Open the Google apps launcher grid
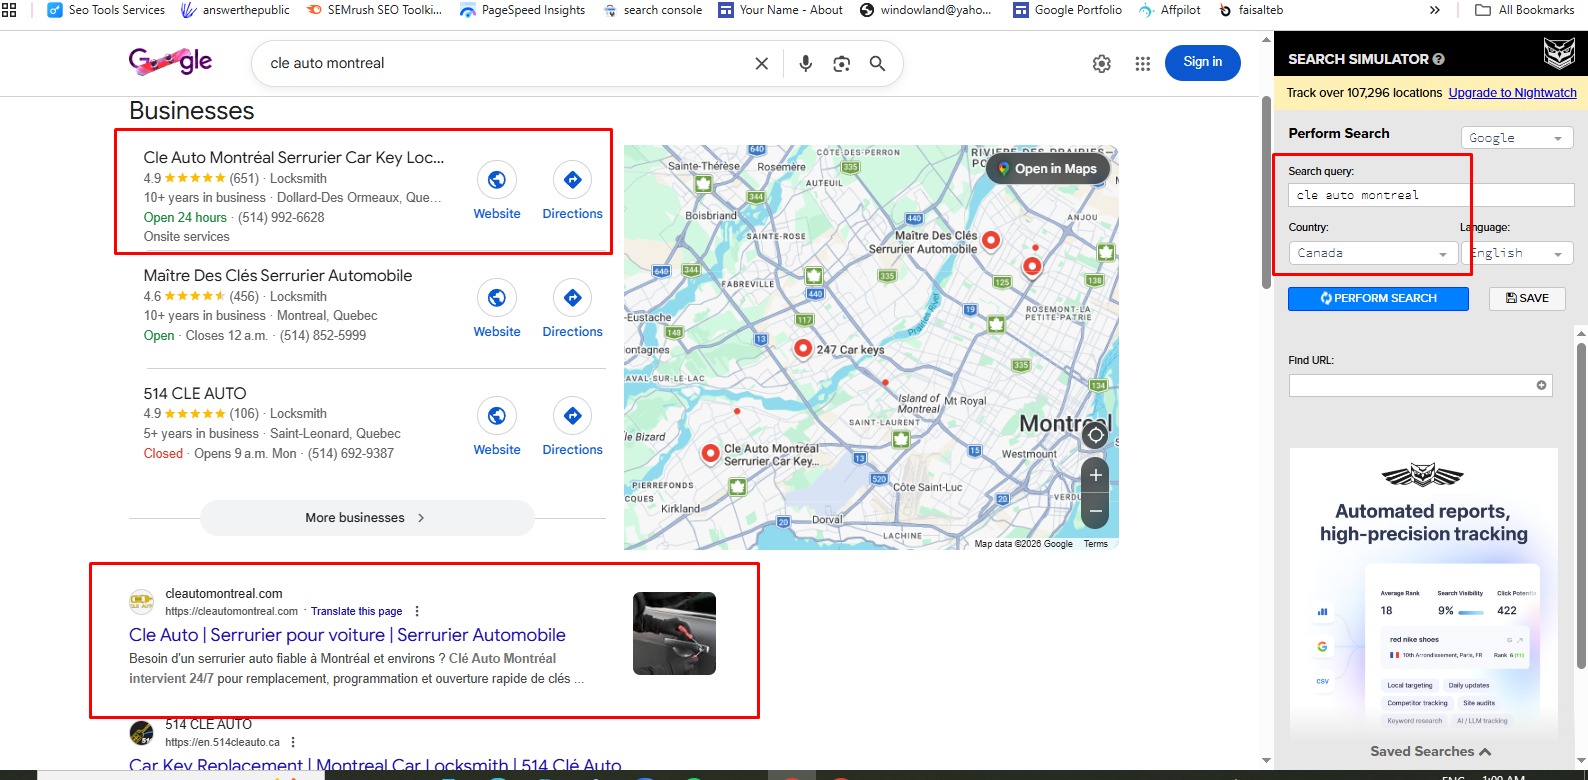This screenshot has height=780, width=1588. (1142, 63)
